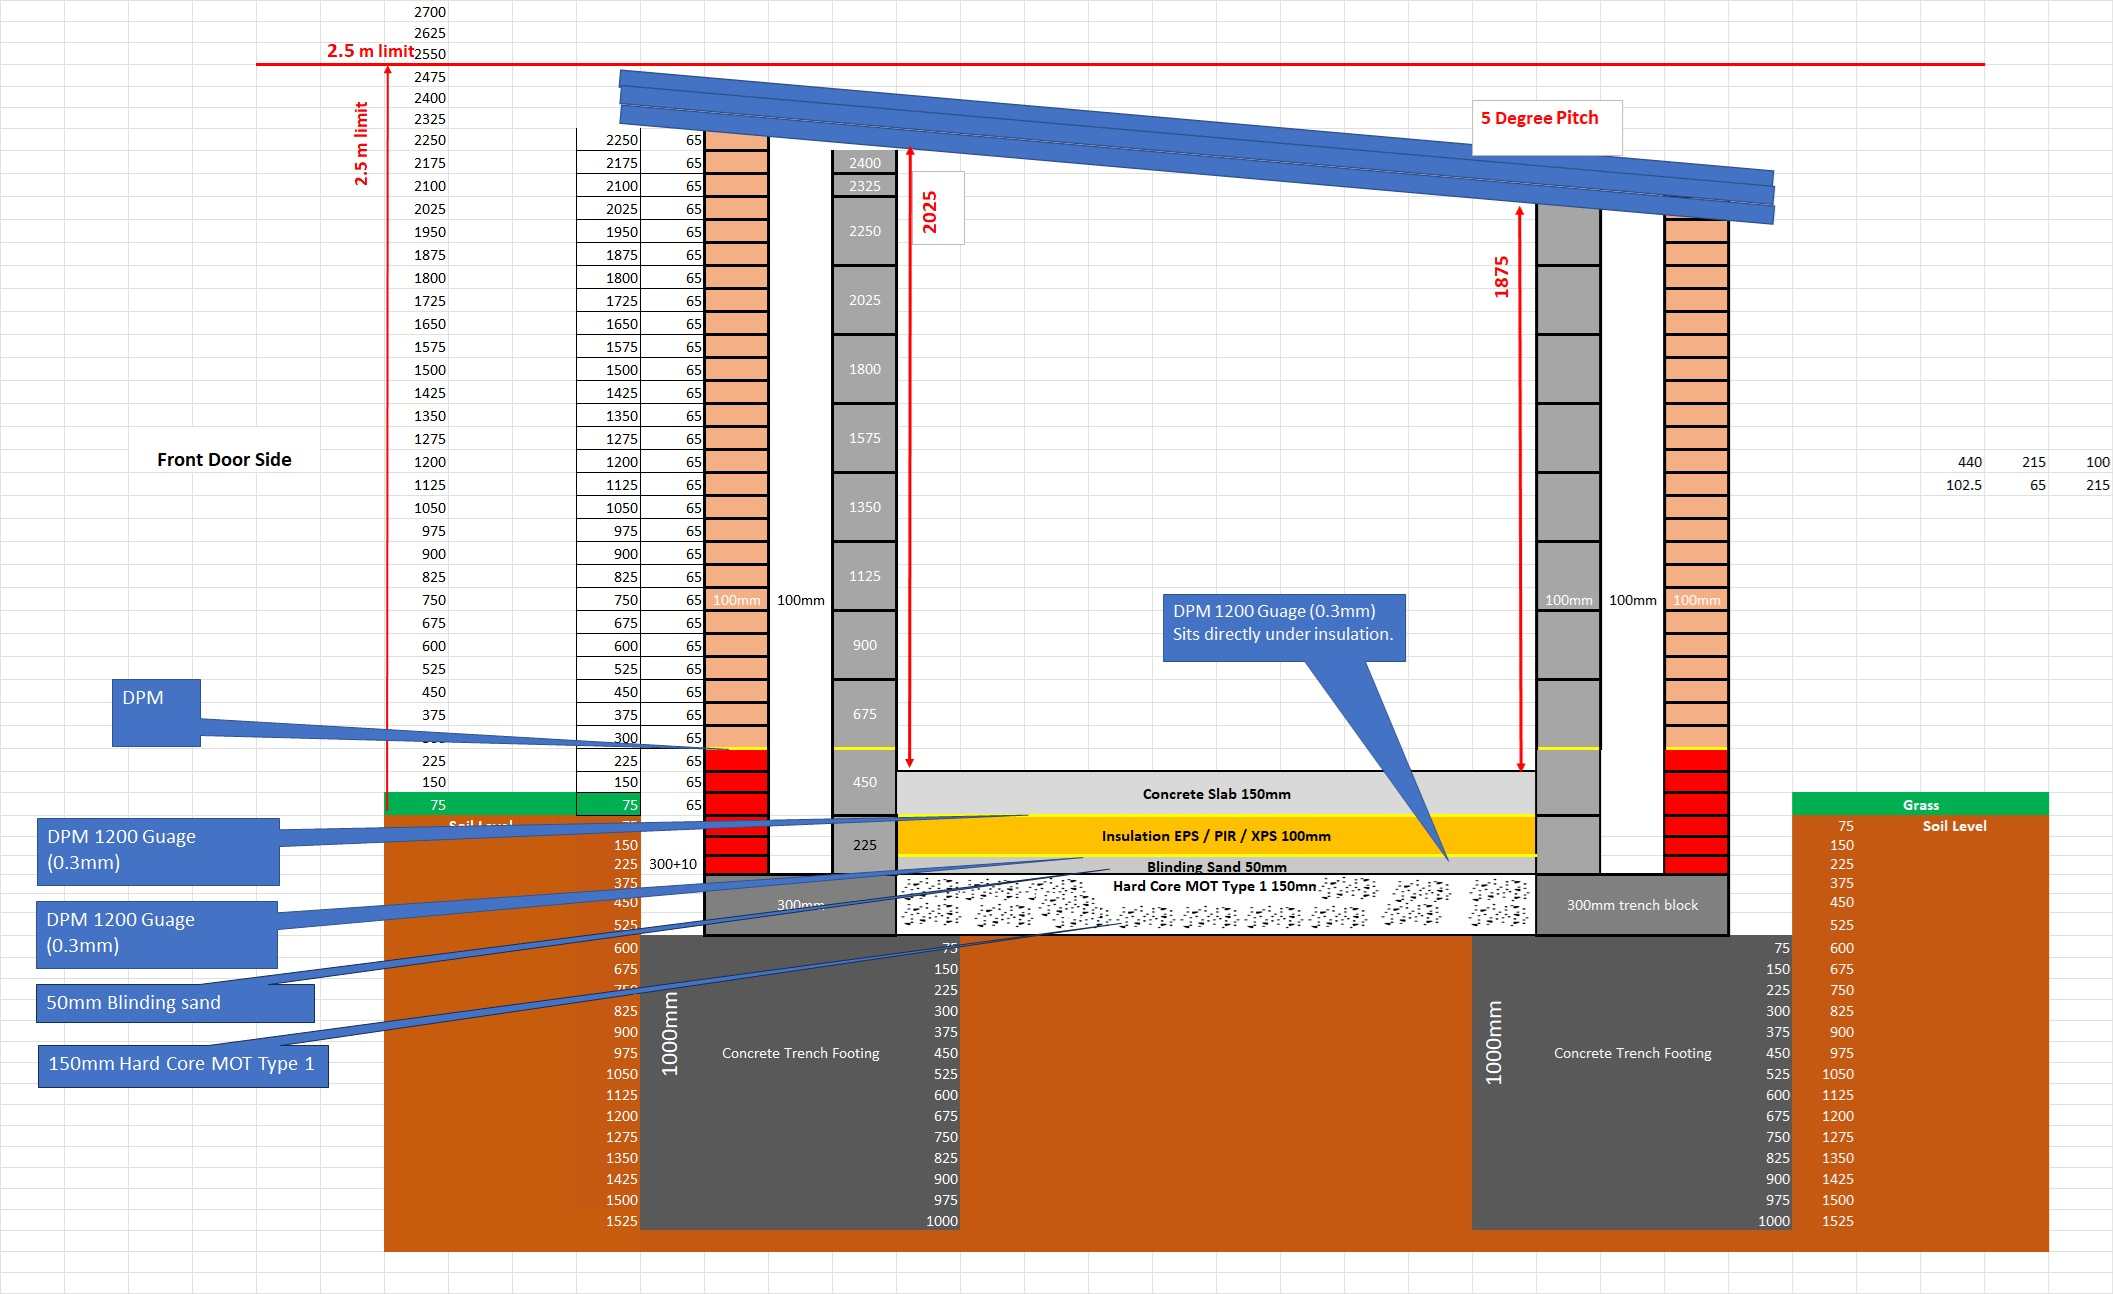This screenshot has height=1294, width=2113.
Task: Click the green 'Grass' cell
Action: pyautogui.click(x=1919, y=805)
